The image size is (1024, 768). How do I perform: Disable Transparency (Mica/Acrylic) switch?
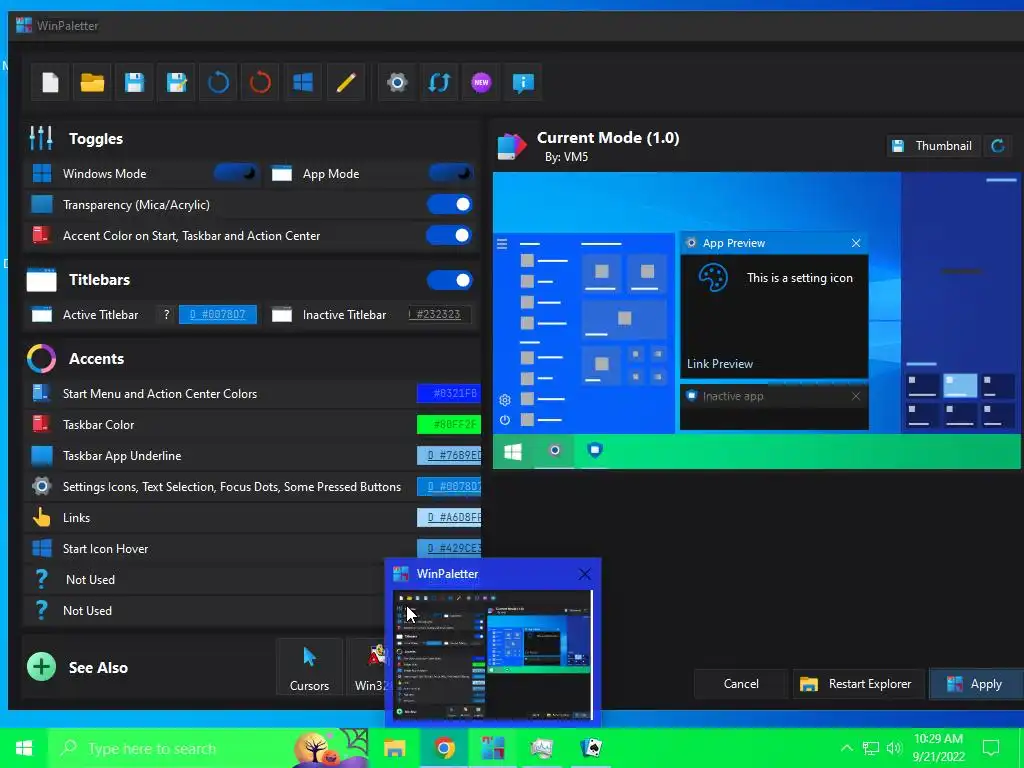click(449, 204)
